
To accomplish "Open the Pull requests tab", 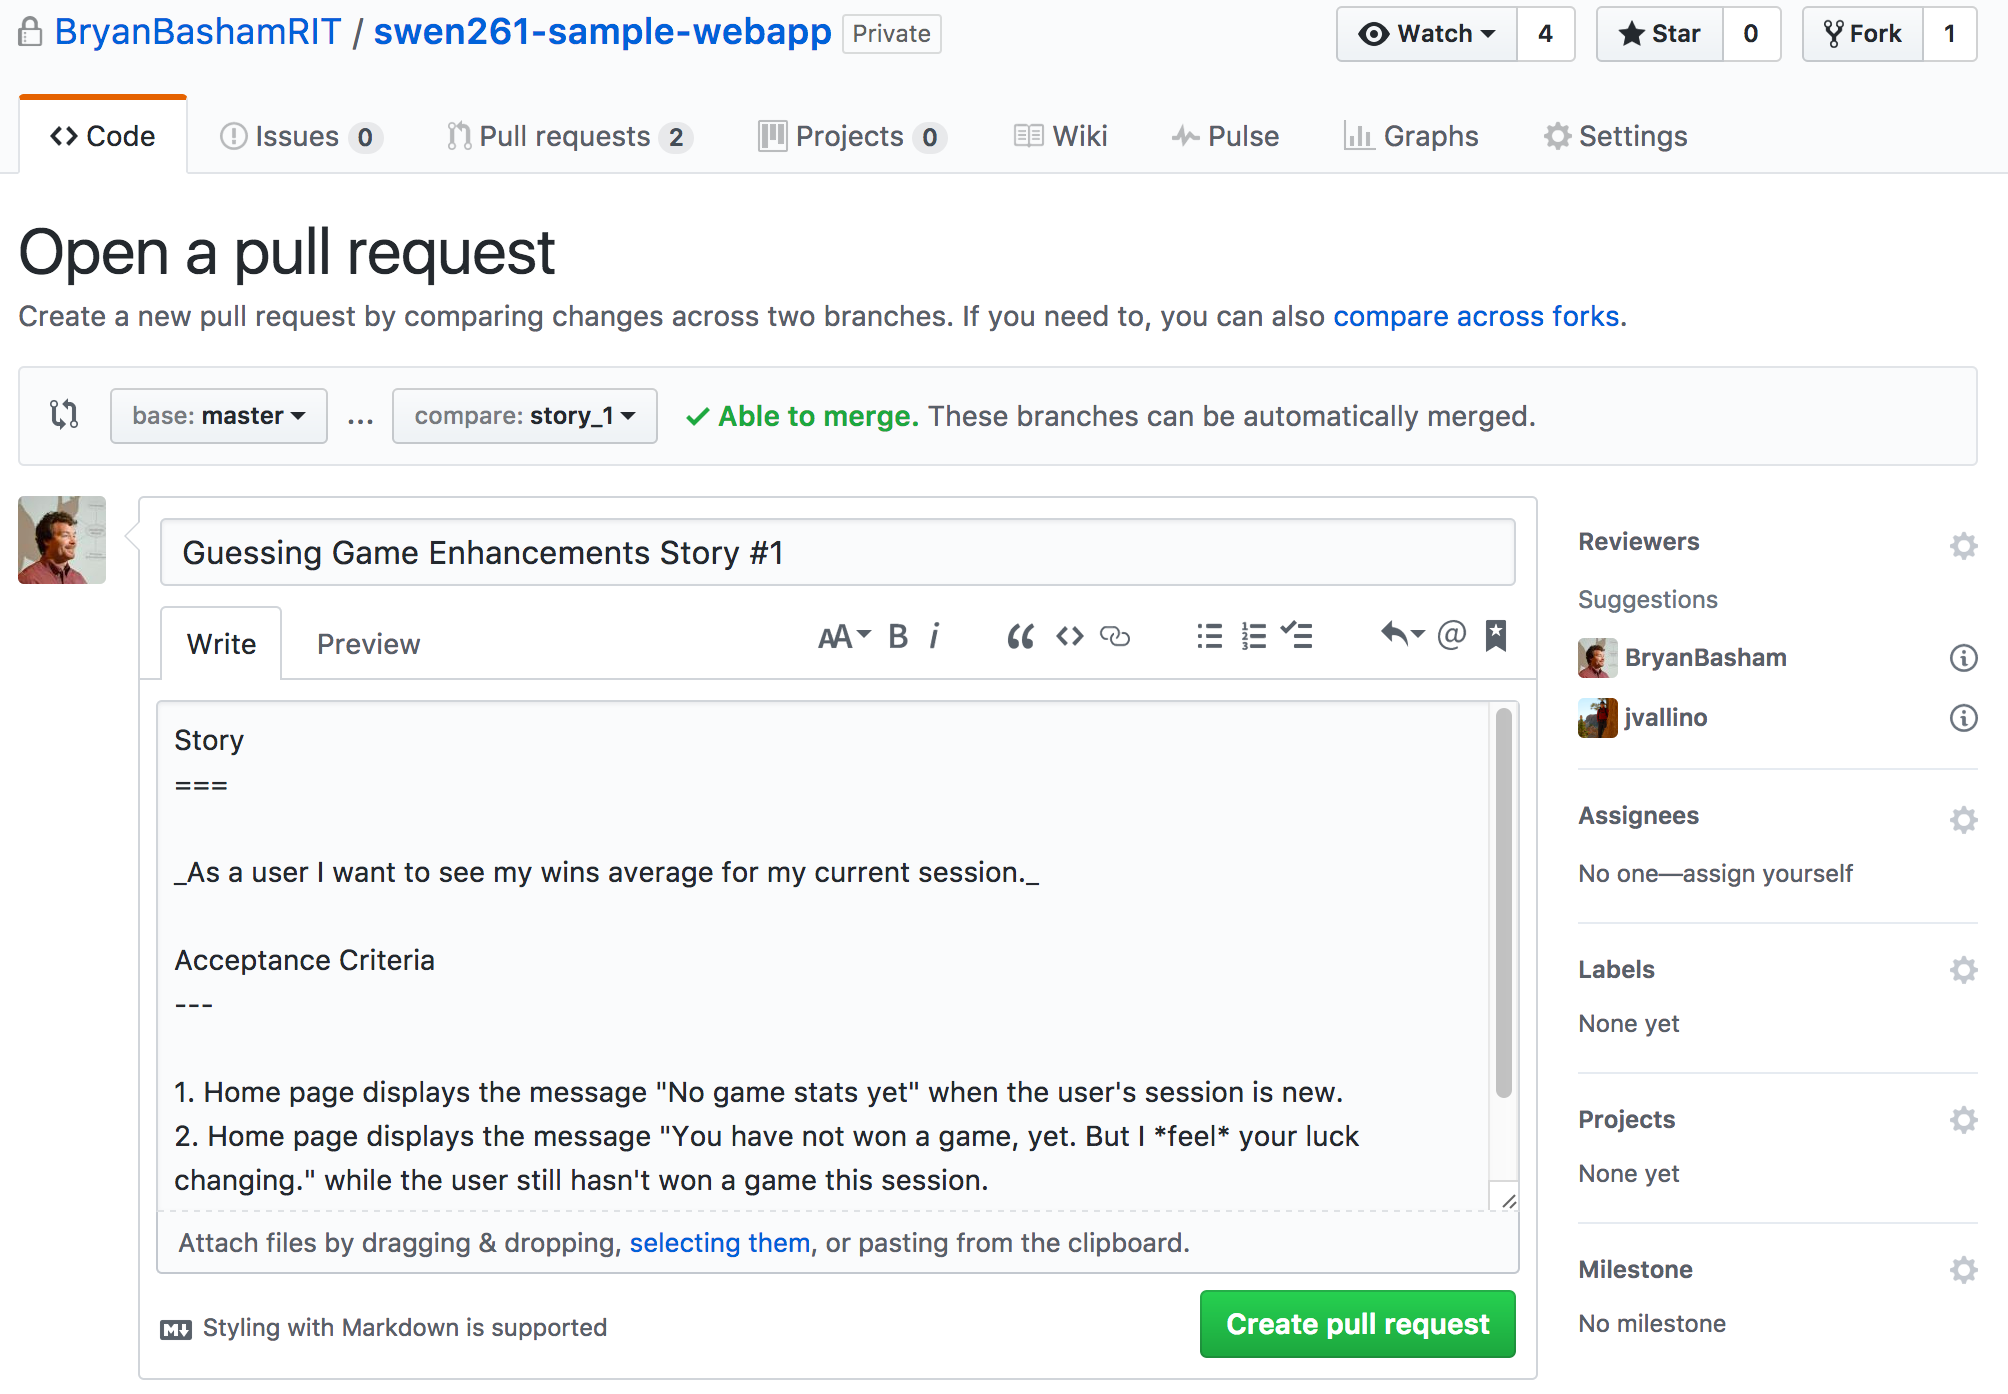I will click(x=569, y=136).
